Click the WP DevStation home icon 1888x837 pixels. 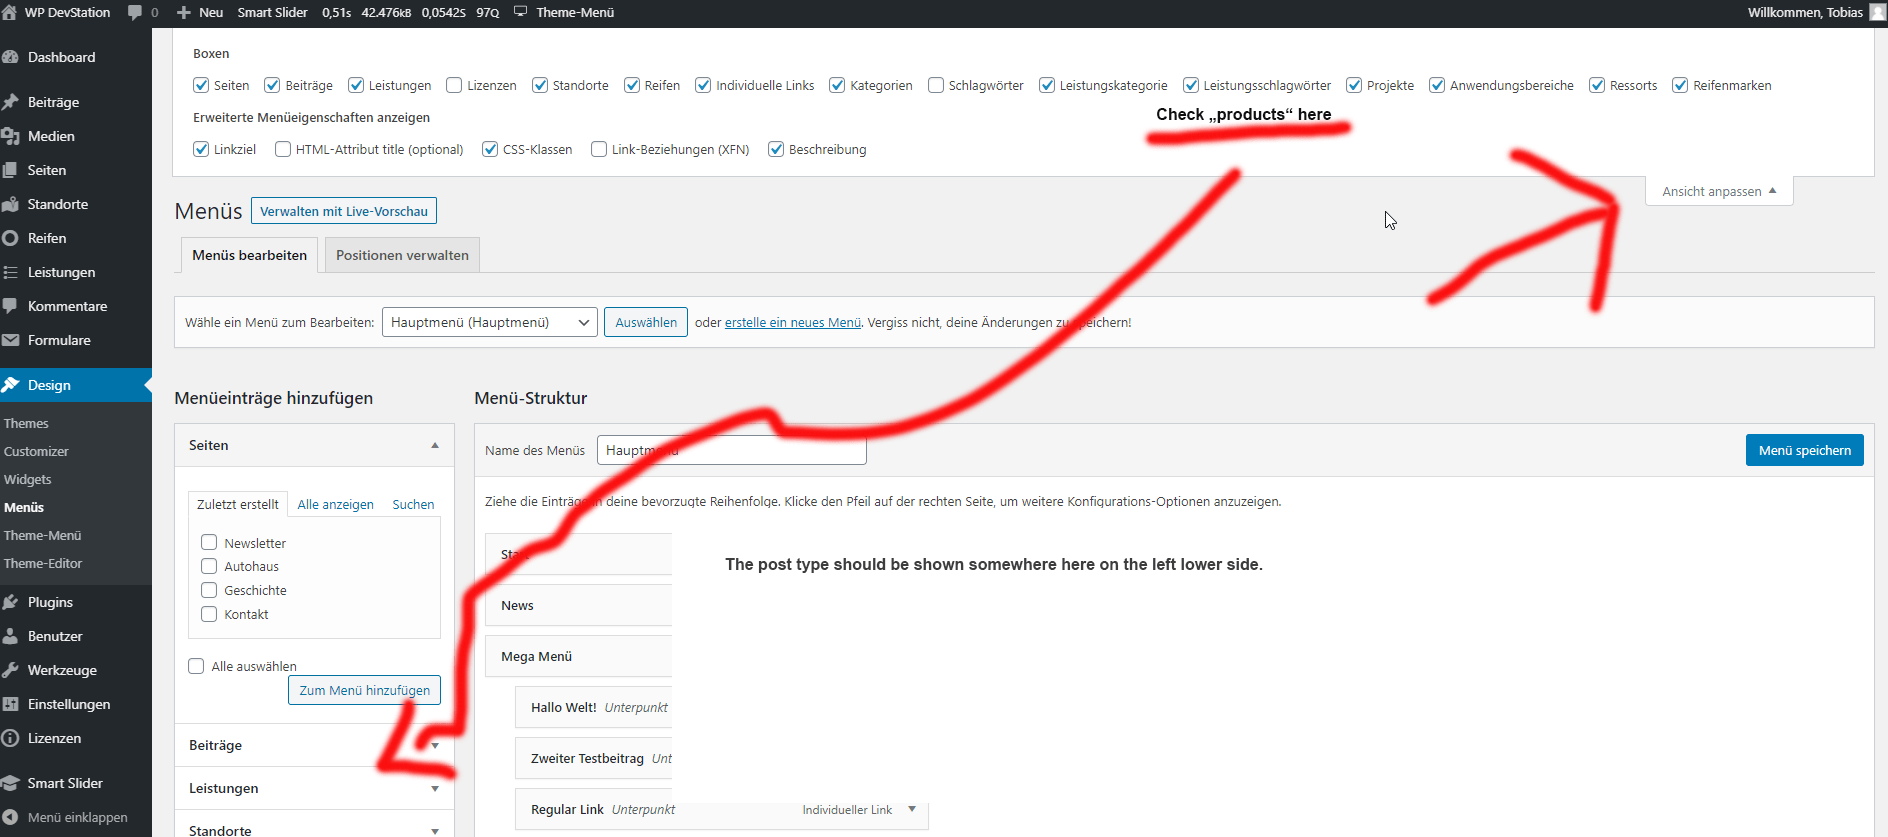(x=9, y=12)
